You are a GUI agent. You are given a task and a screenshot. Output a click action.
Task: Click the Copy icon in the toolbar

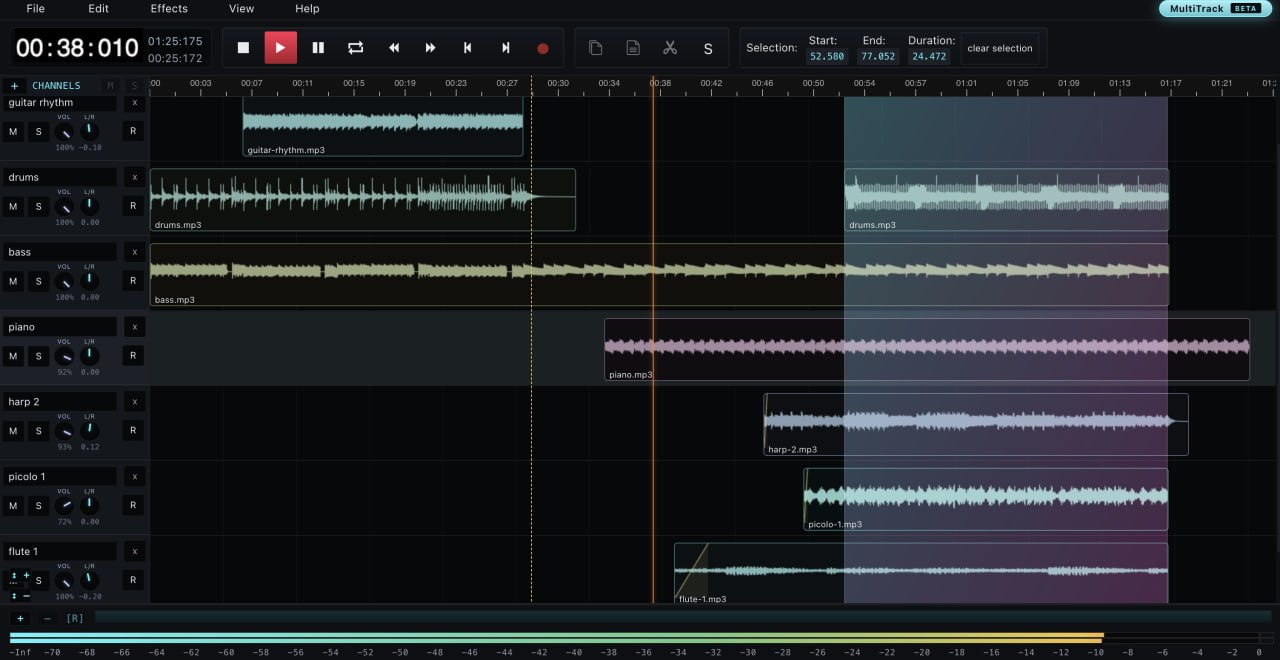(595, 47)
